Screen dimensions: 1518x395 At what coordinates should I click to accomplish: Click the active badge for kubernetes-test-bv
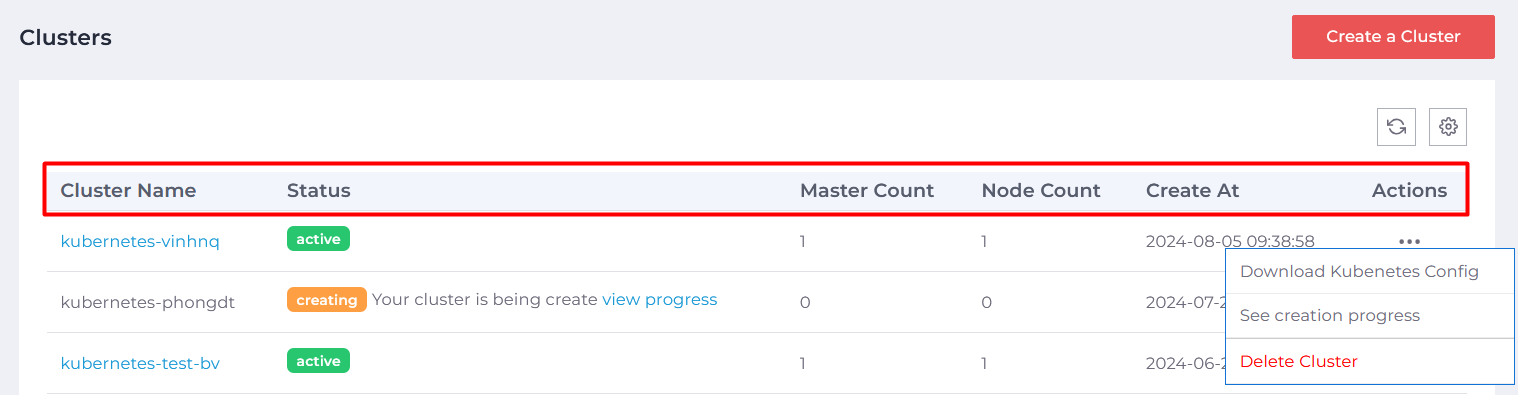(318, 361)
